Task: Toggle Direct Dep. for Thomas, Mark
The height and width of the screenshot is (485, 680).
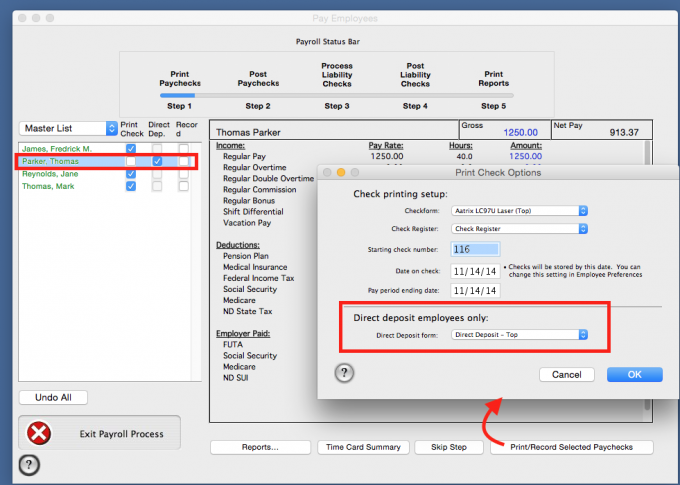Action: click(x=157, y=186)
